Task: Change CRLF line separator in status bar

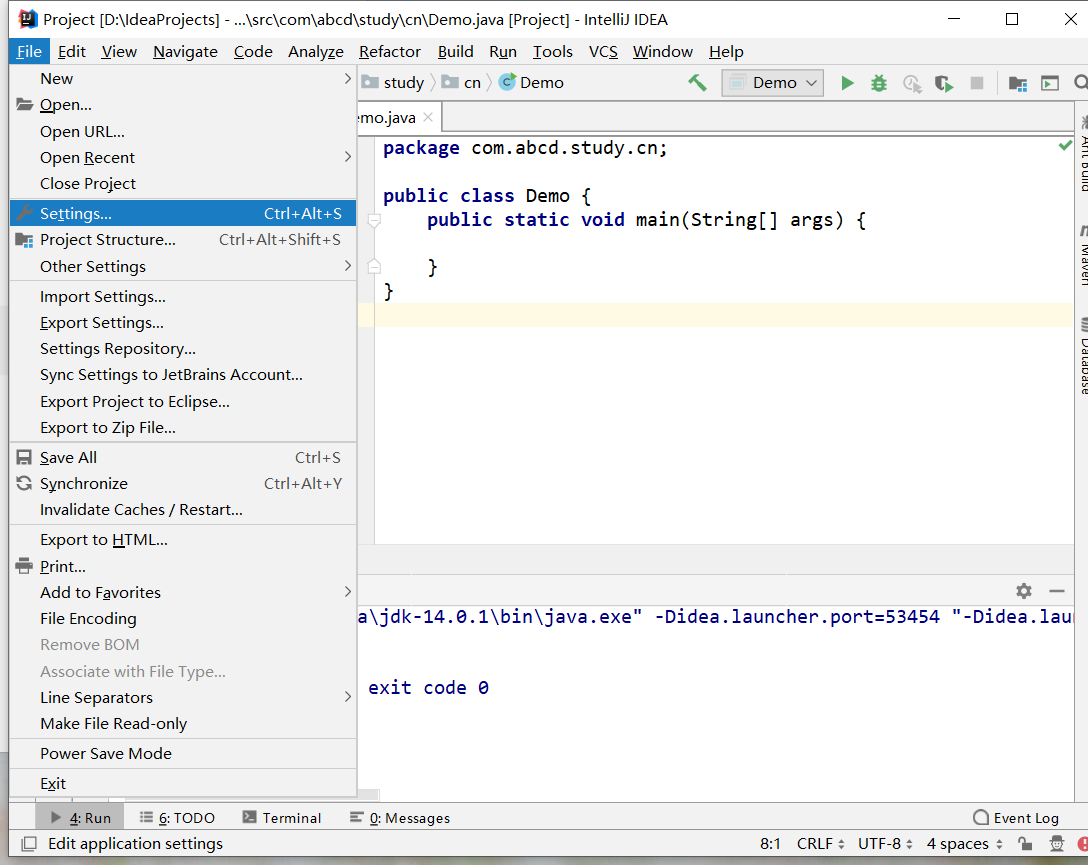Action: pyautogui.click(x=820, y=843)
